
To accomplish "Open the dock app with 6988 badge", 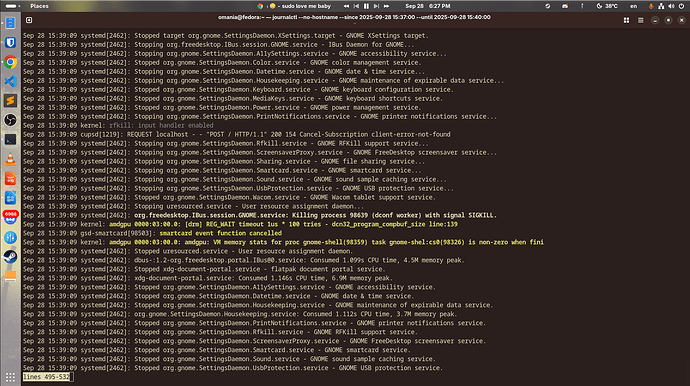I will click(10, 217).
